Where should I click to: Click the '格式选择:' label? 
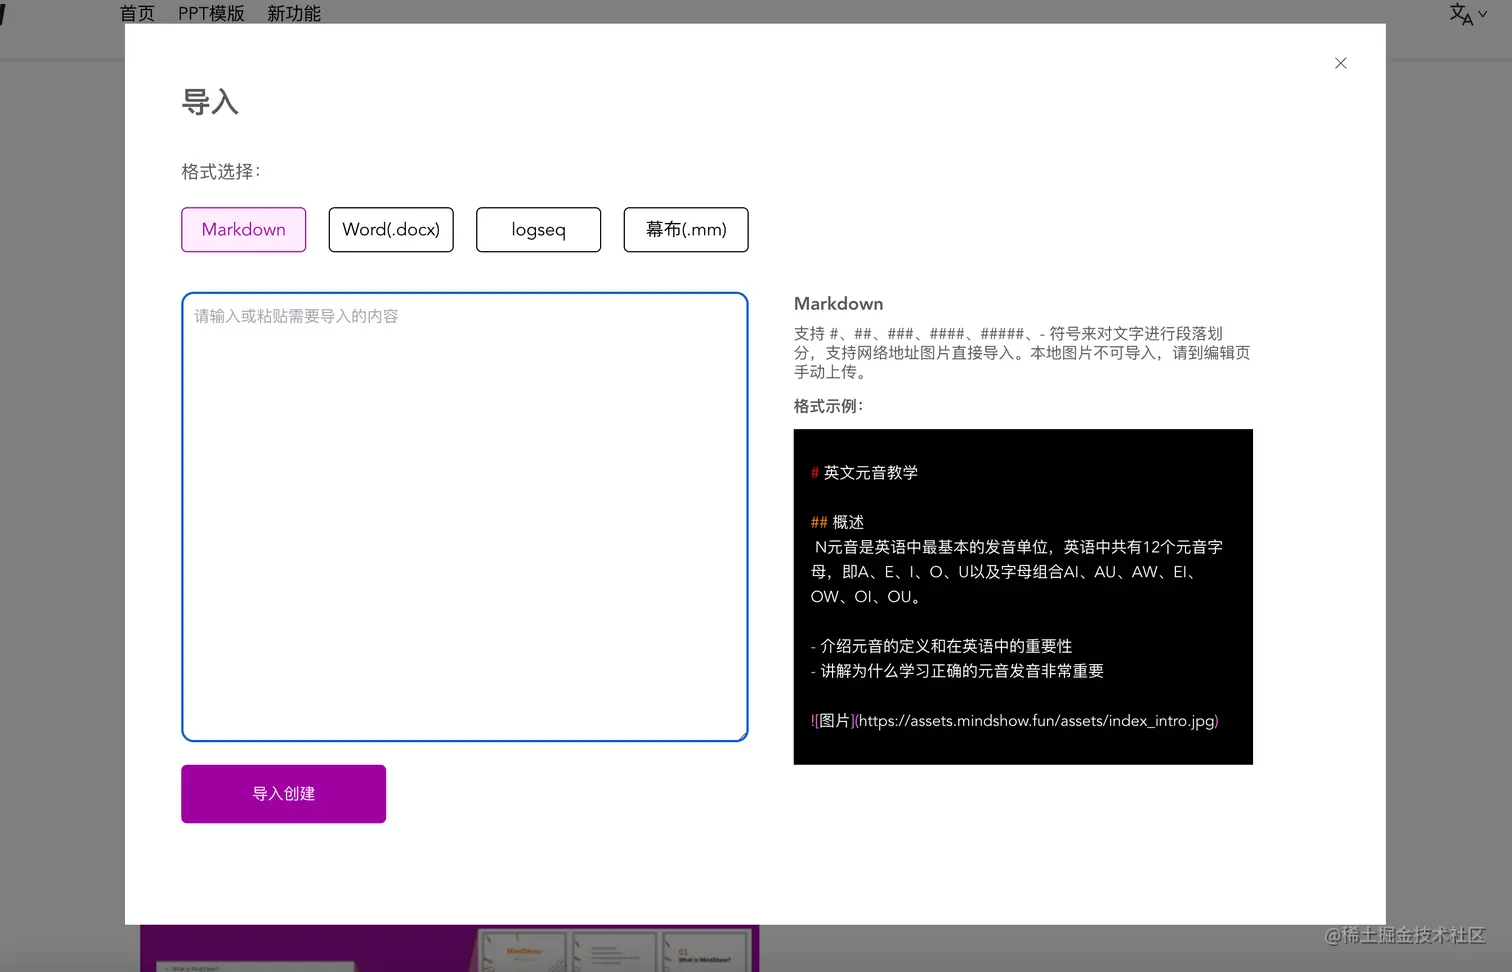point(221,172)
